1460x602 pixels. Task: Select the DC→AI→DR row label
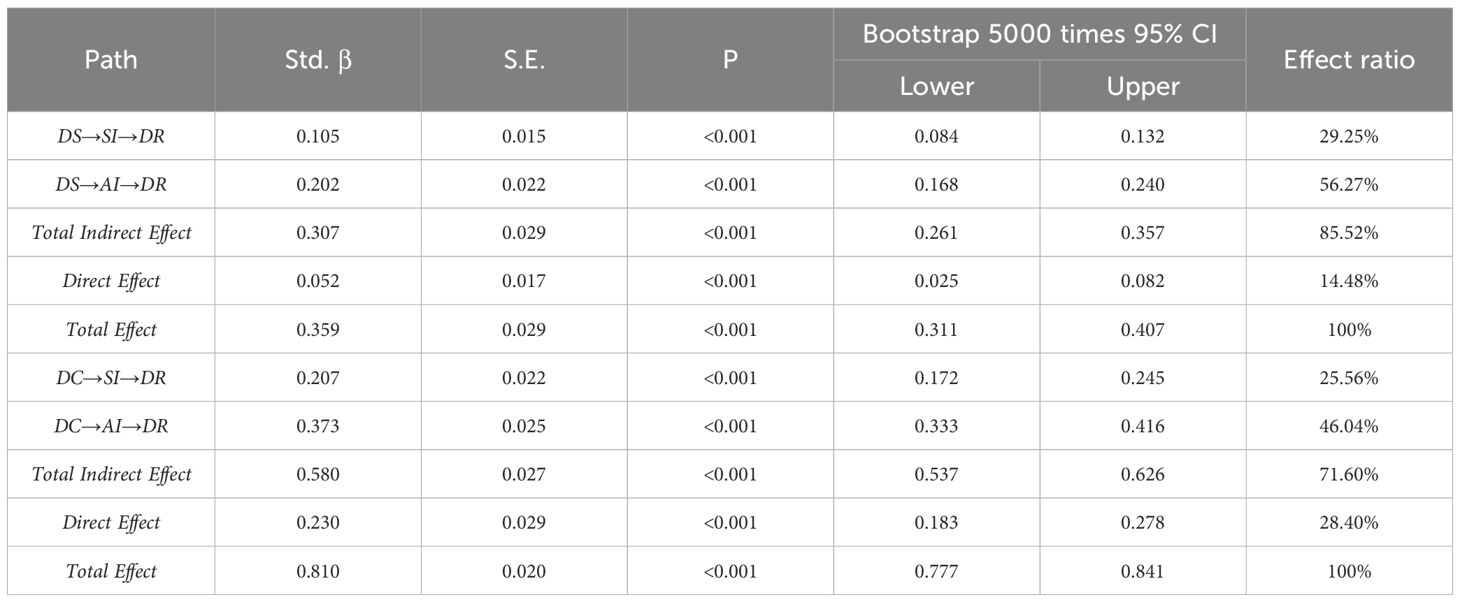click(x=110, y=426)
